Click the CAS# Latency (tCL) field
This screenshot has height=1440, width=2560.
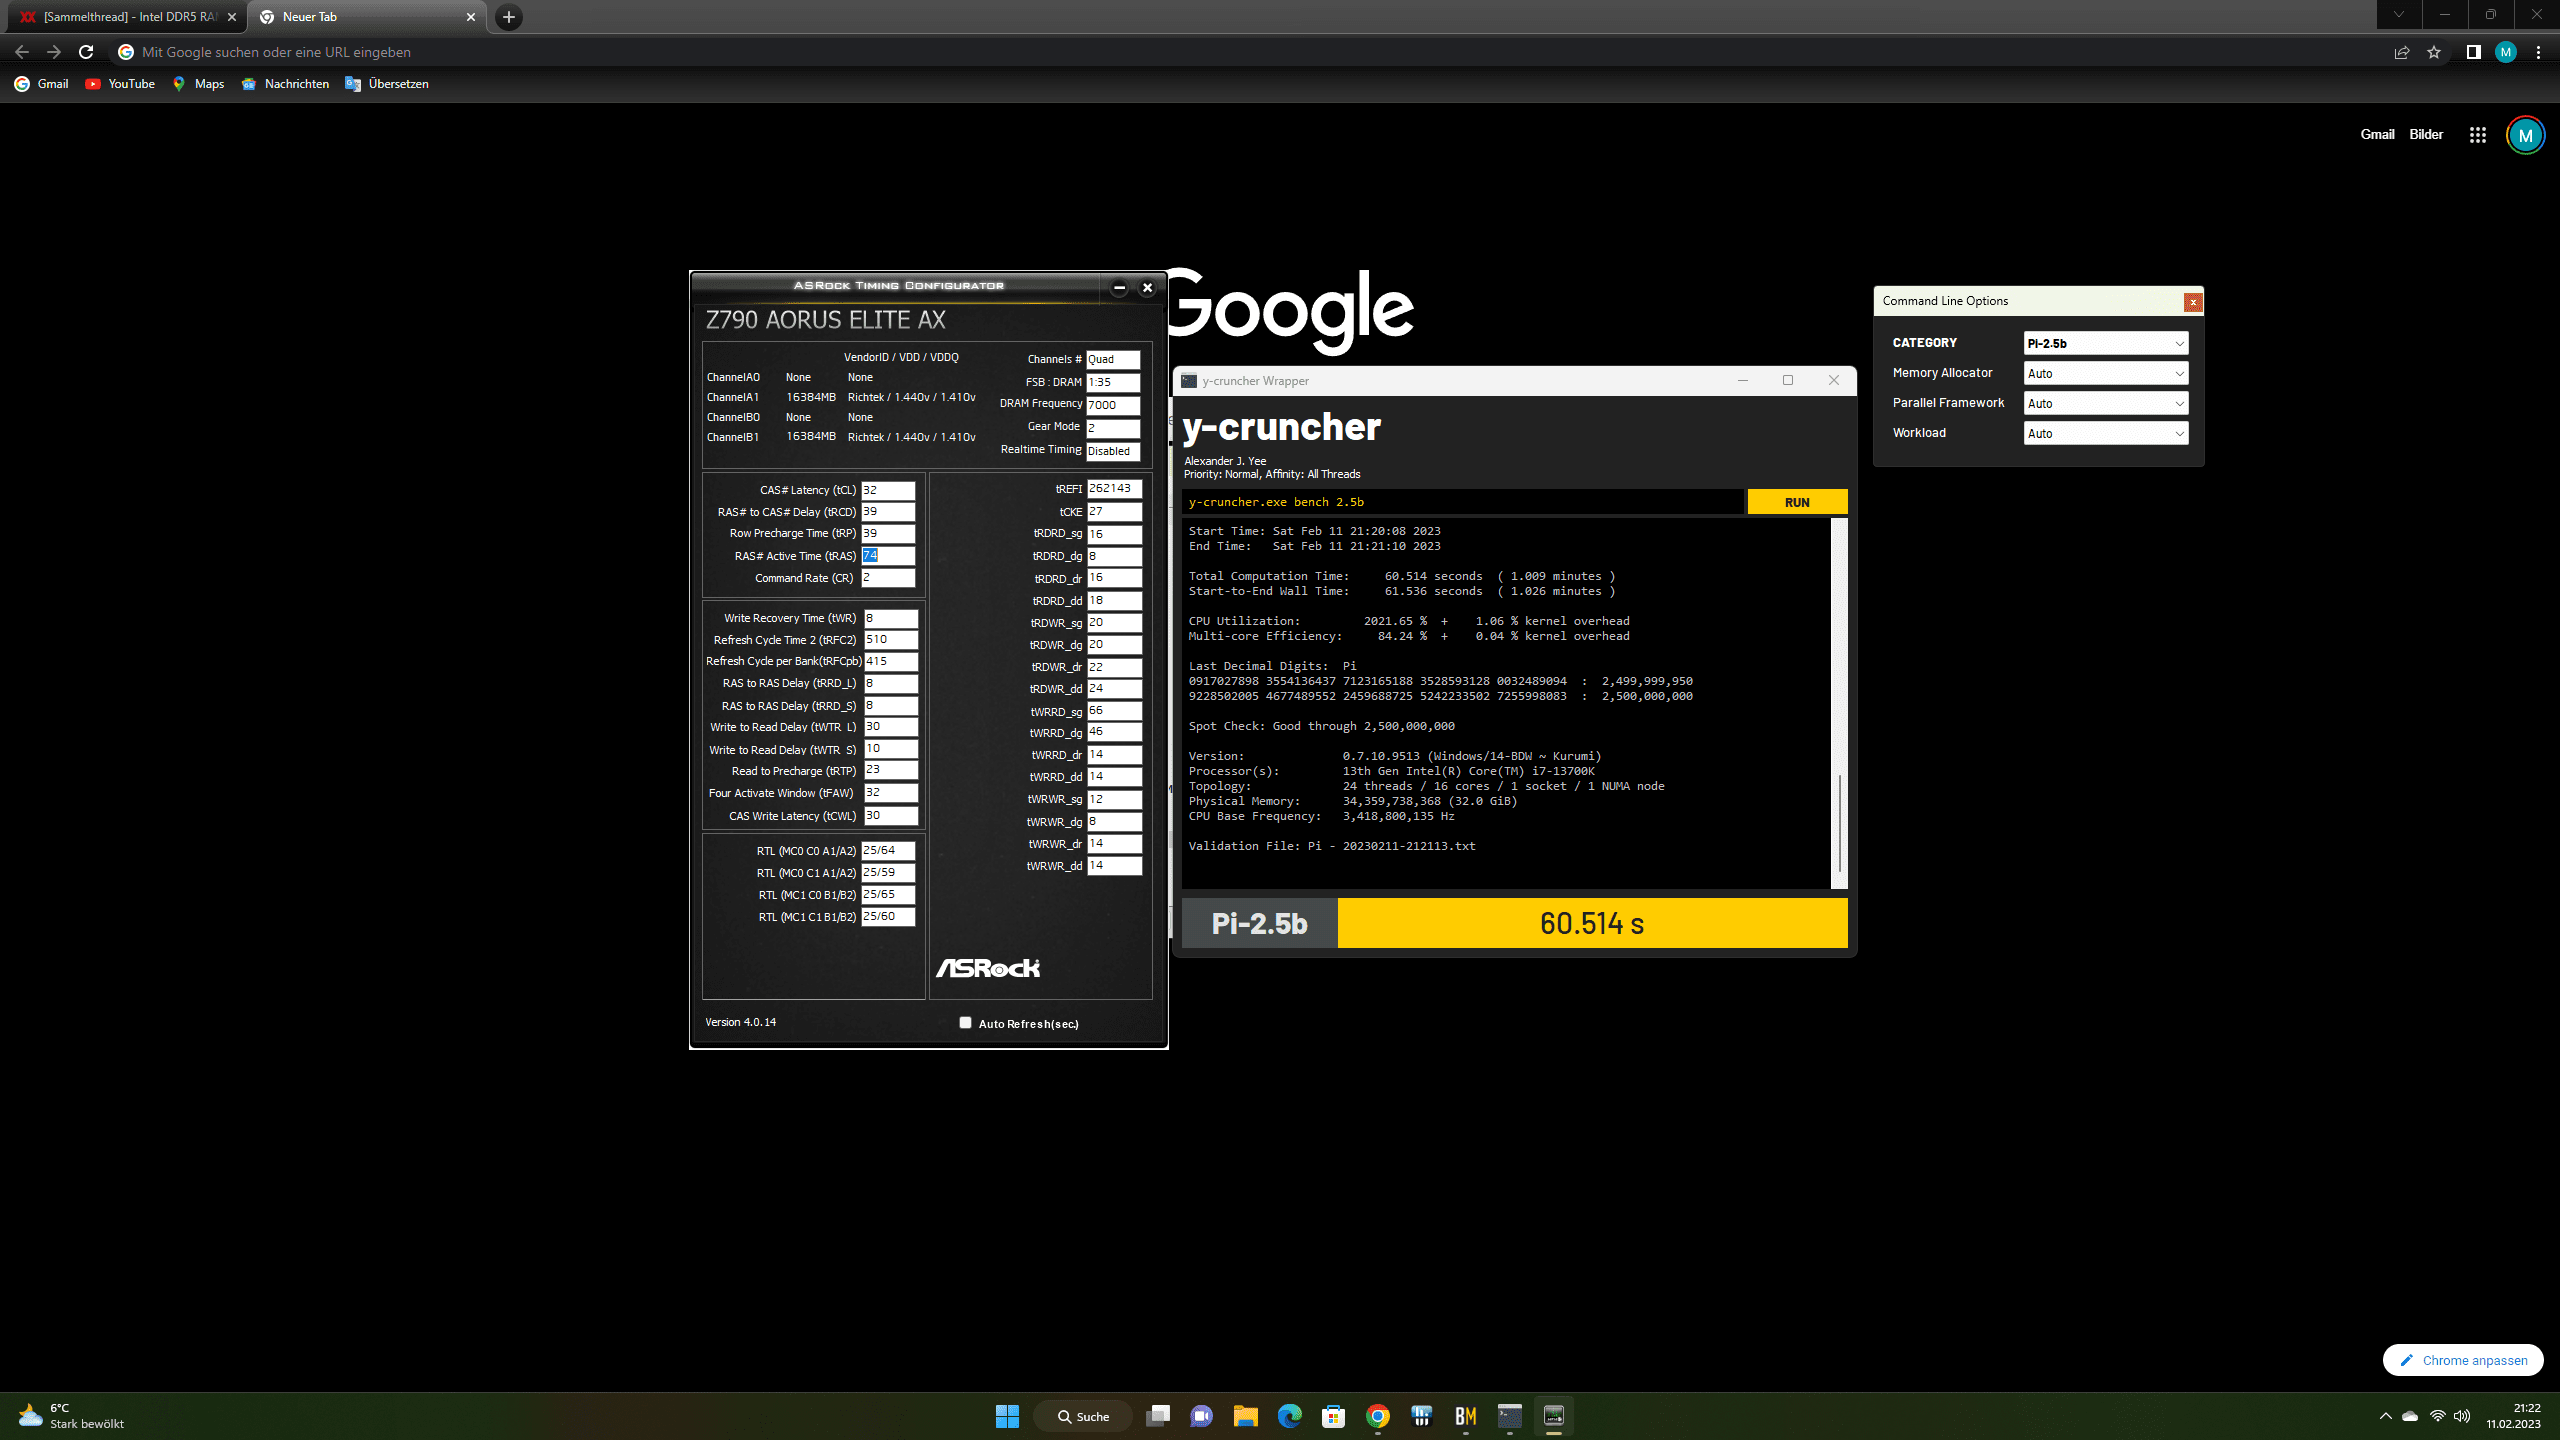[x=888, y=490]
